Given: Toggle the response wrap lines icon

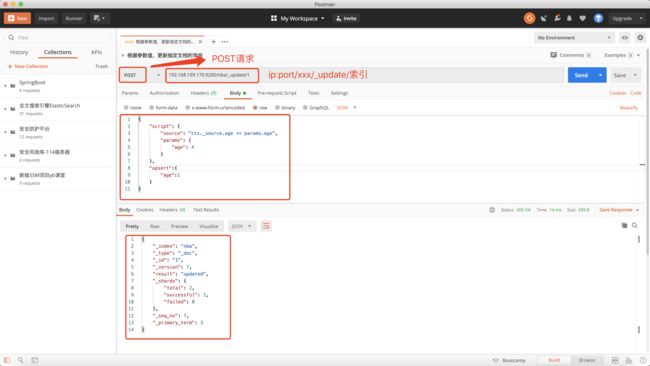Looking at the screenshot, I should pos(266,226).
